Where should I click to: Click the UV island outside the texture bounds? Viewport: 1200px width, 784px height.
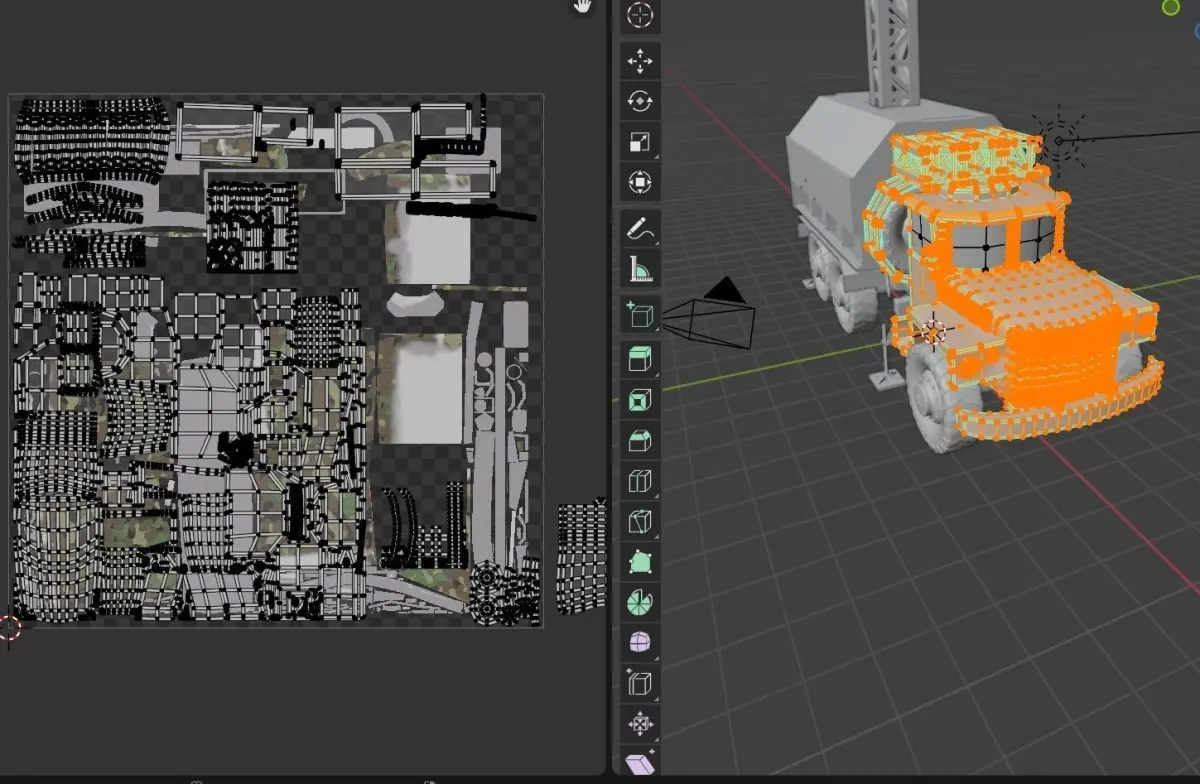tap(581, 555)
